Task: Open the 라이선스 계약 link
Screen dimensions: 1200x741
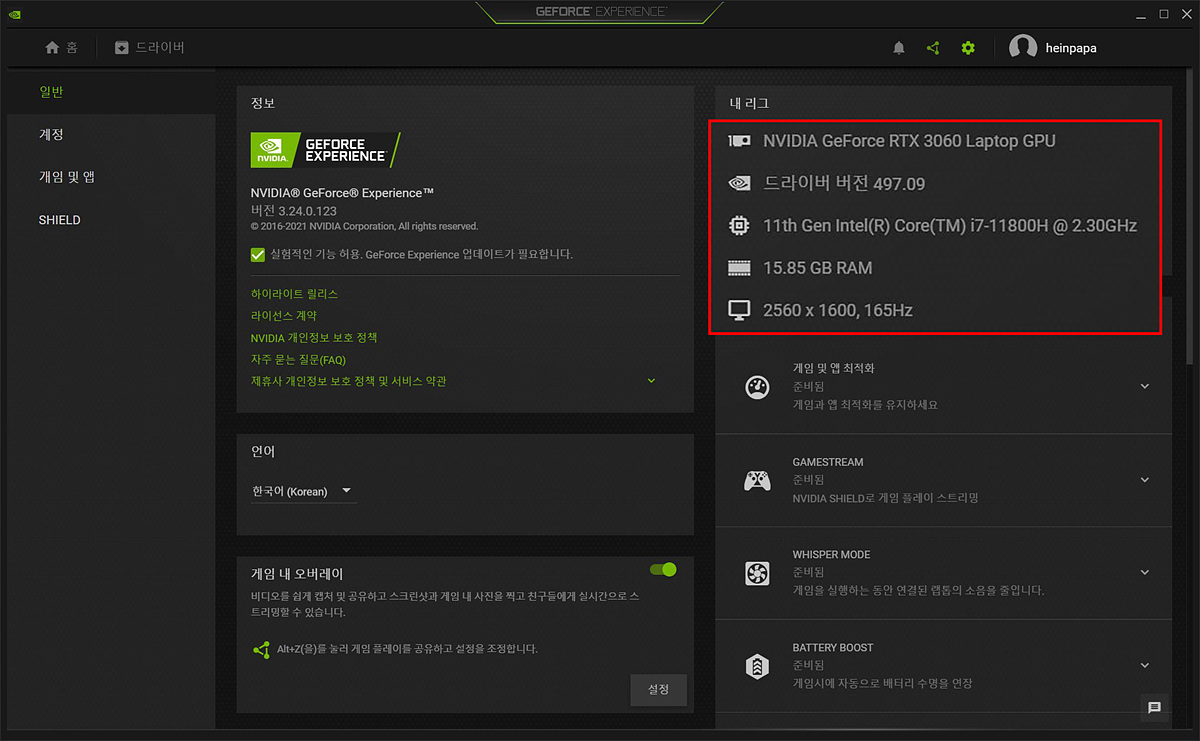Action: (284, 316)
